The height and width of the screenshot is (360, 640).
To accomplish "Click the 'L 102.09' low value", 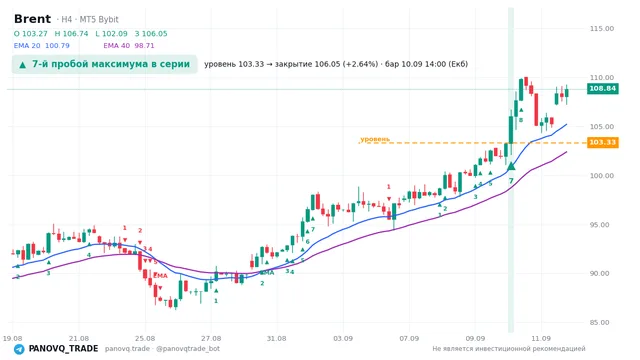I will coord(111,34).
